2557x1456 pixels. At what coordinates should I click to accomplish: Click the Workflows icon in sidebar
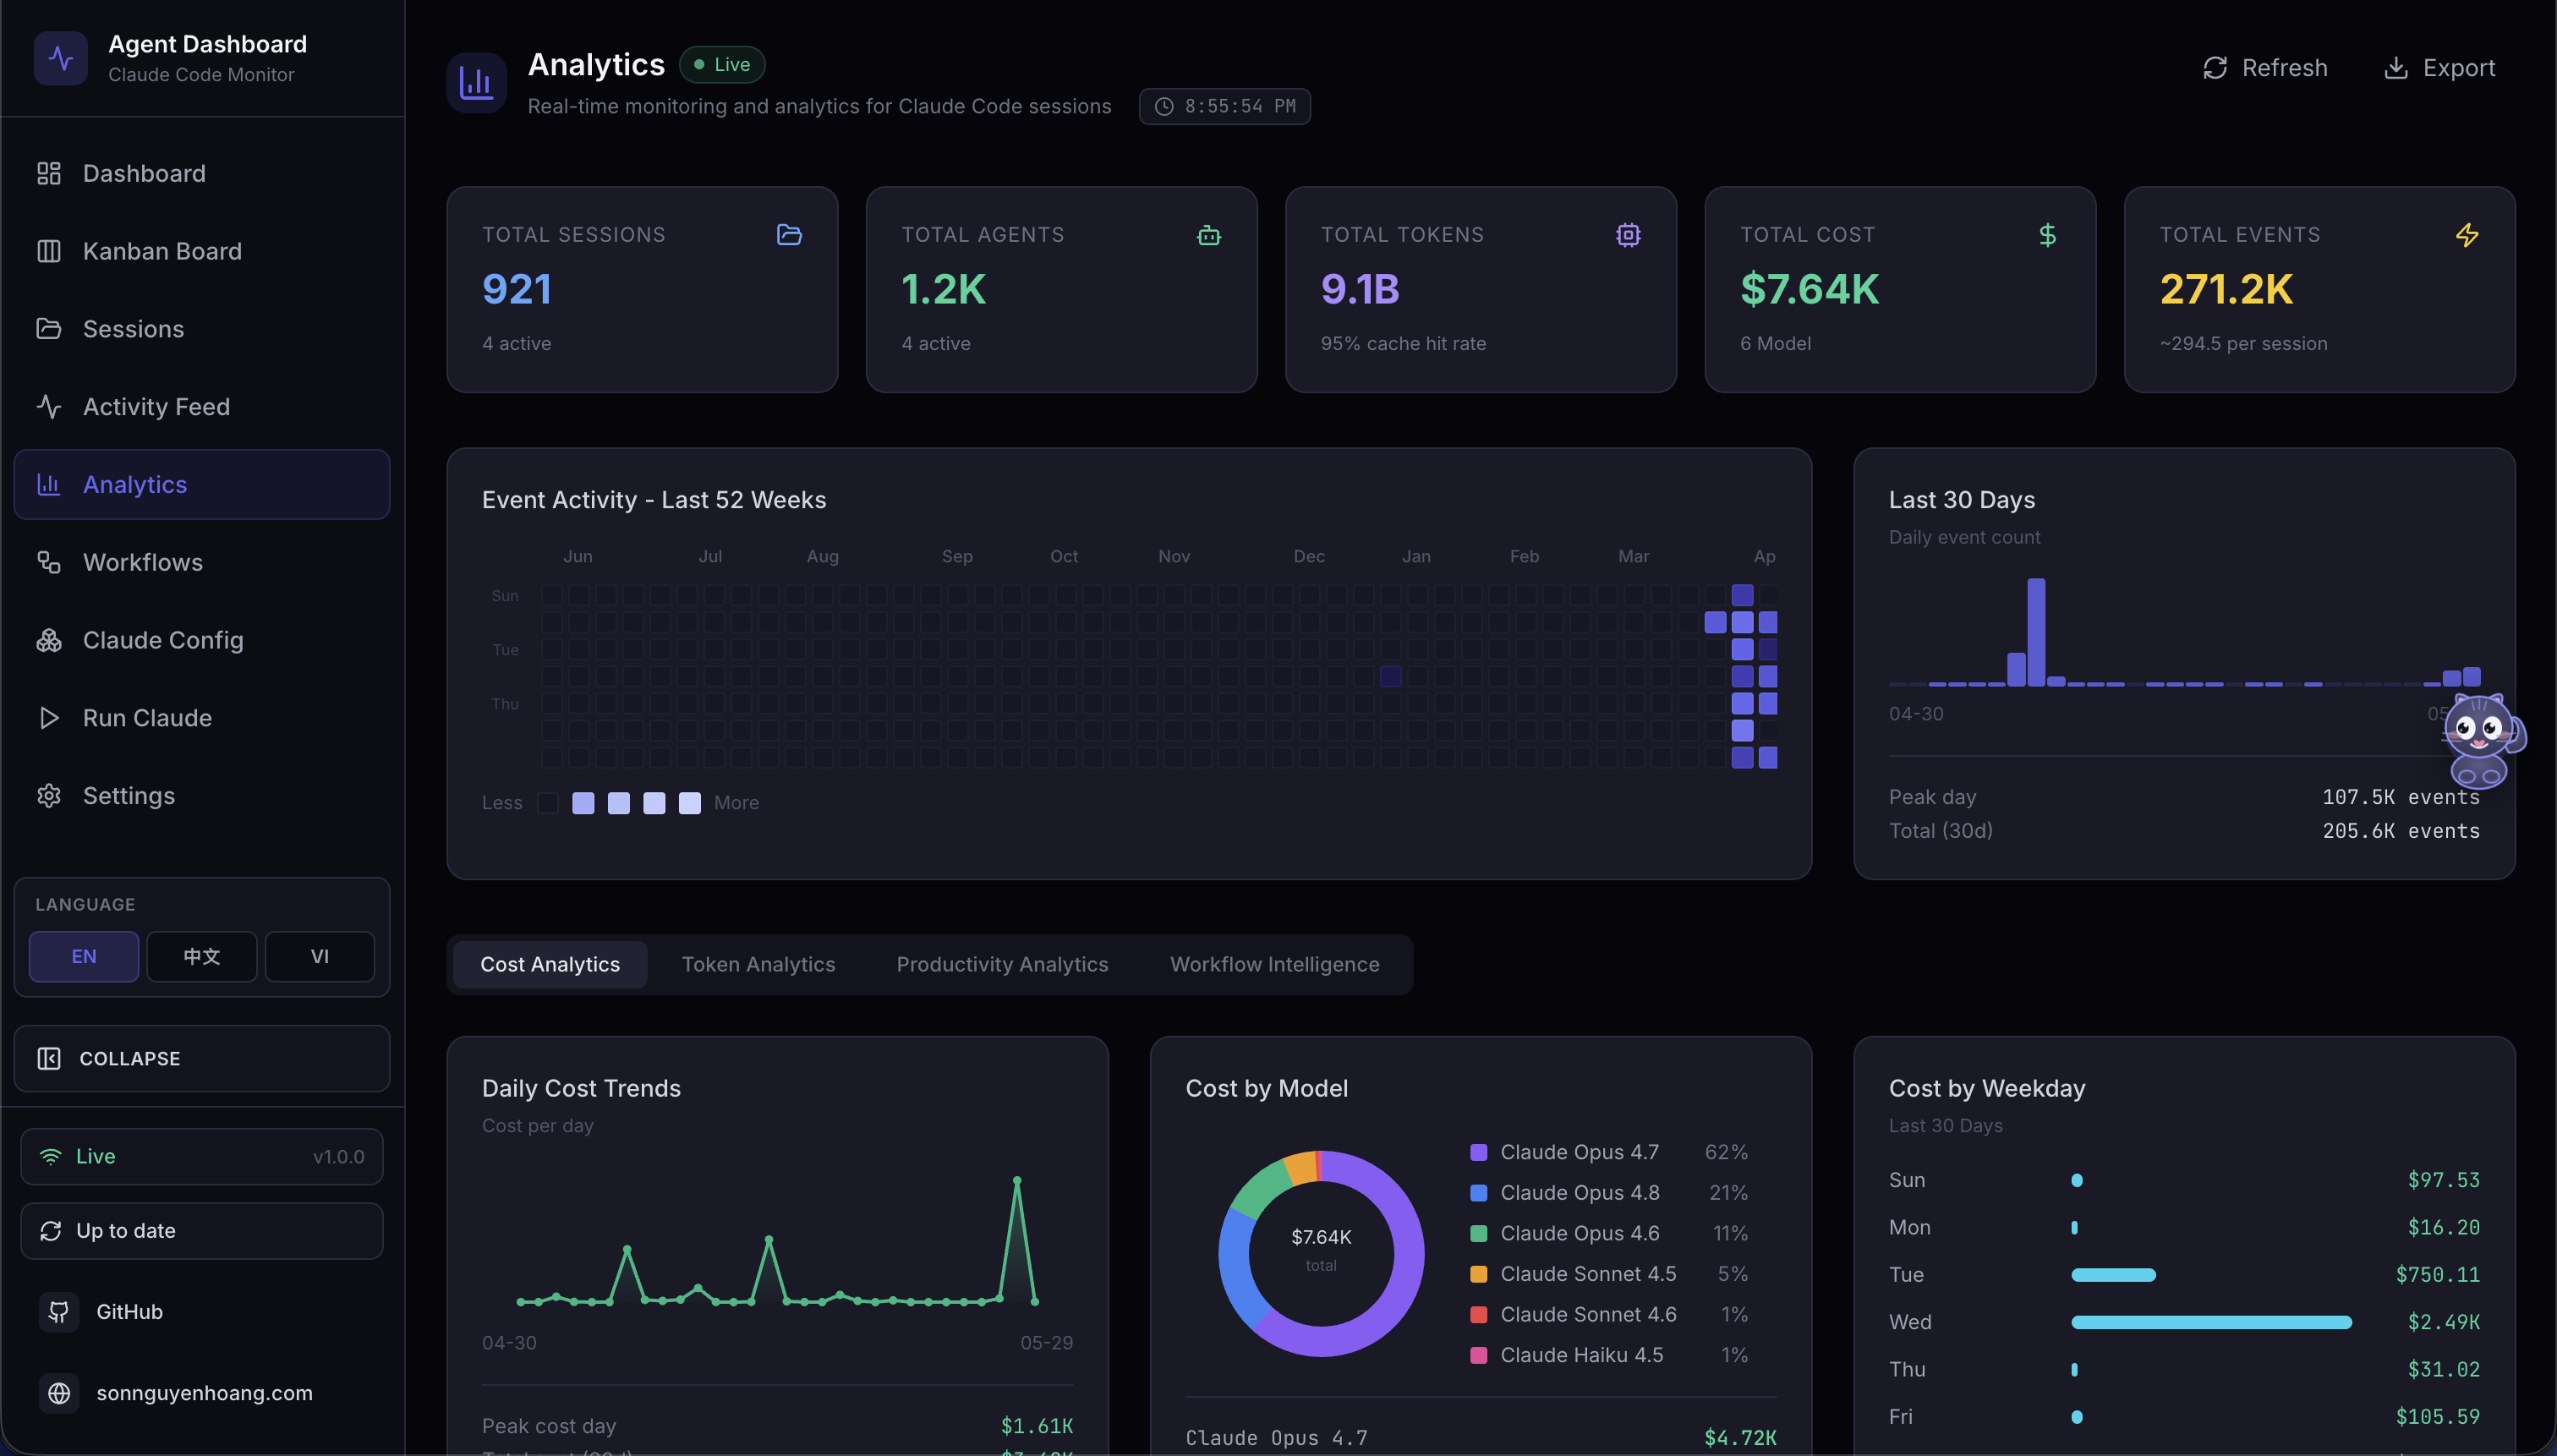click(49, 562)
